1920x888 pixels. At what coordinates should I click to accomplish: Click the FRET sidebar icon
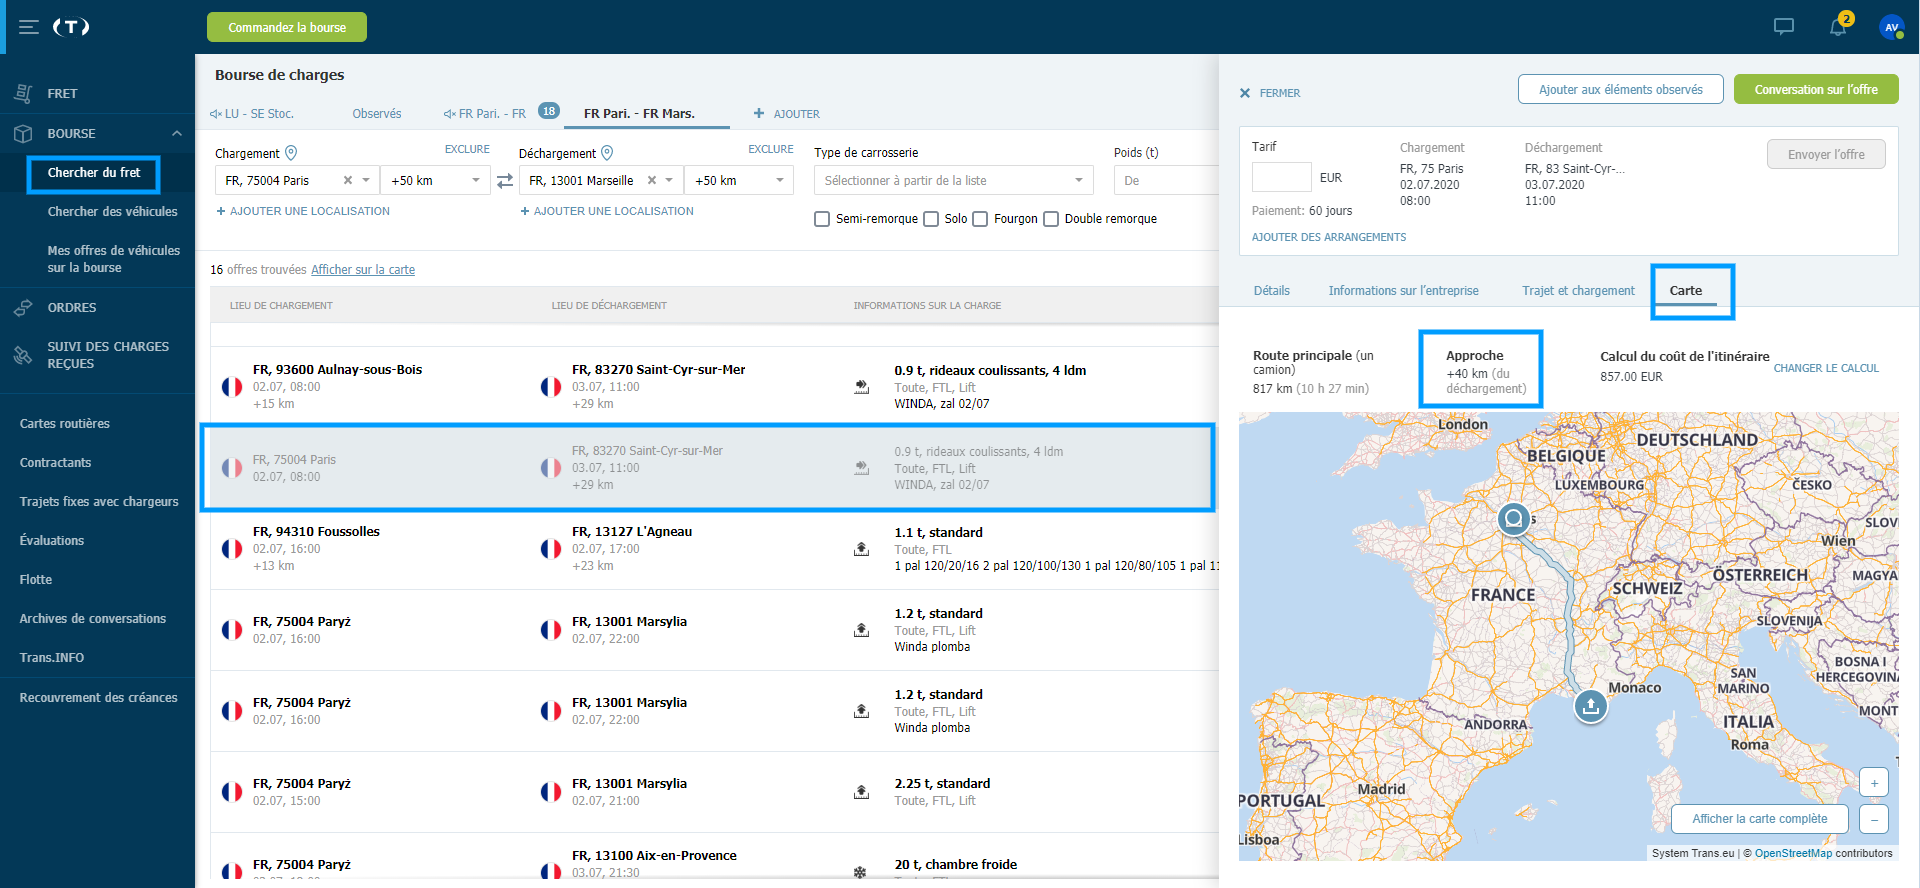pyautogui.click(x=23, y=93)
